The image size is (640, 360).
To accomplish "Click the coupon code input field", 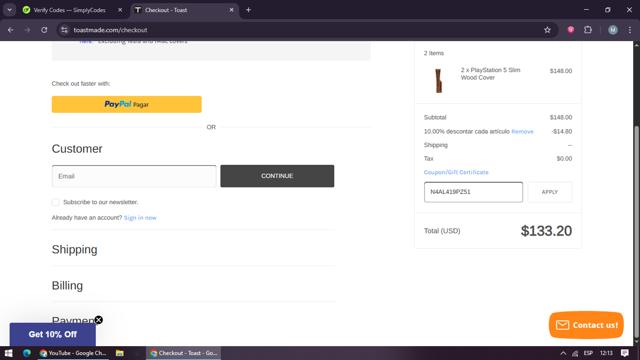I will click(x=473, y=192).
